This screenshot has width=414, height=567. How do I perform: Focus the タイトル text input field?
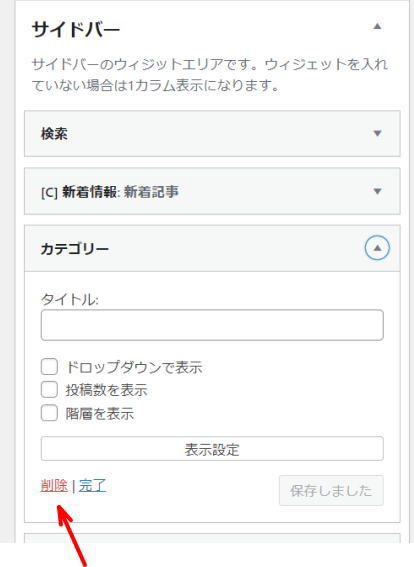point(212,325)
